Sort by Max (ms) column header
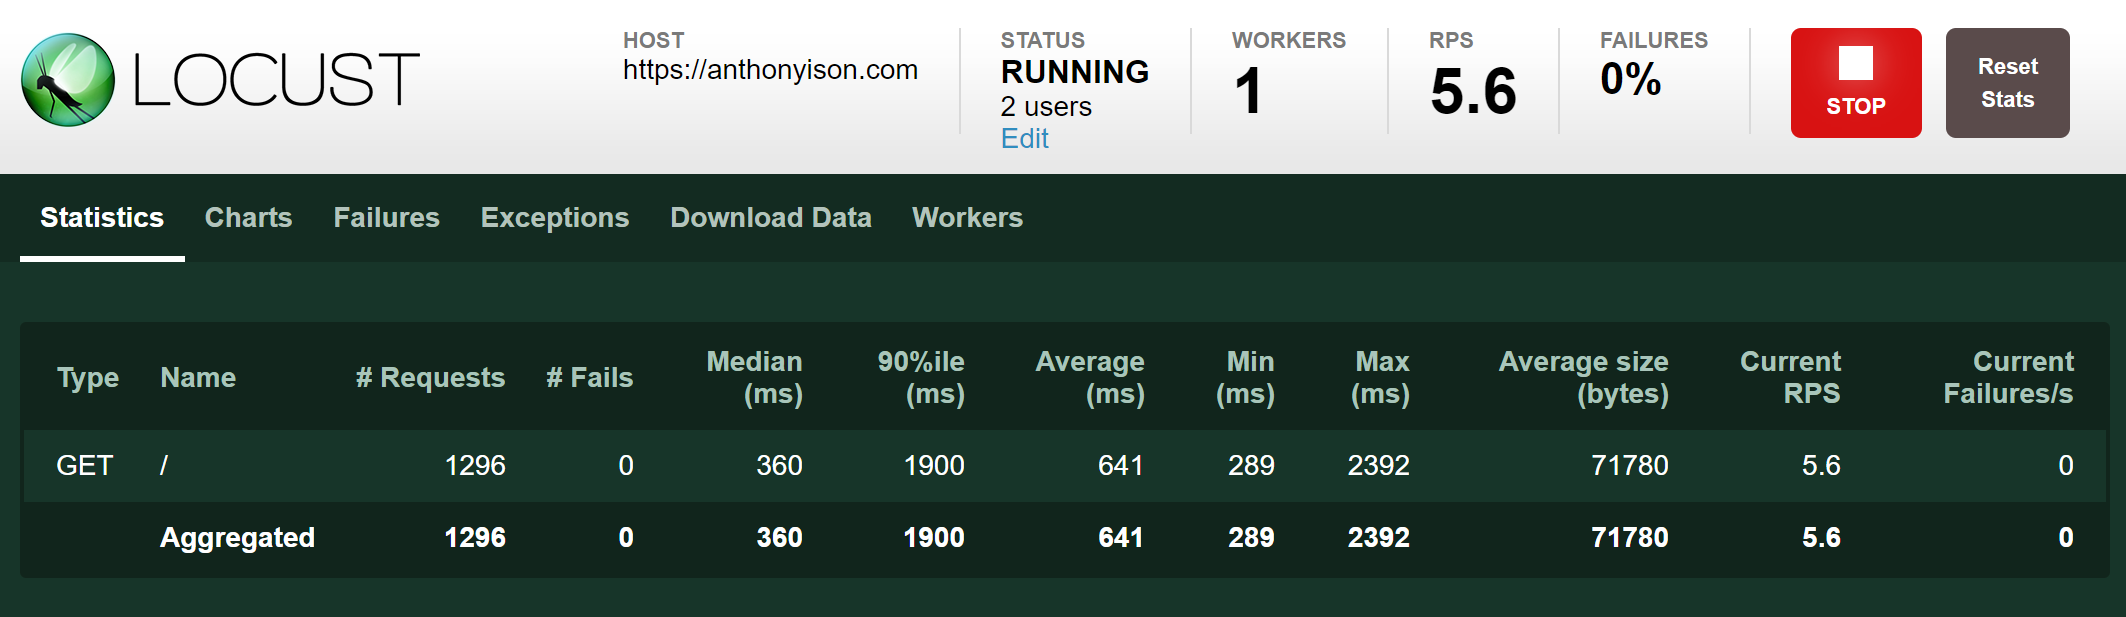 pos(1381,378)
